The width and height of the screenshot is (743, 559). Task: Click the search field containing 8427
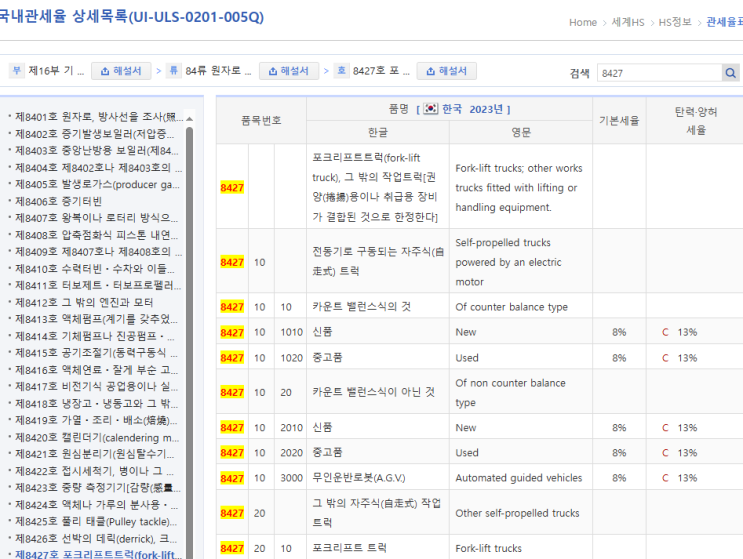click(x=659, y=73)
